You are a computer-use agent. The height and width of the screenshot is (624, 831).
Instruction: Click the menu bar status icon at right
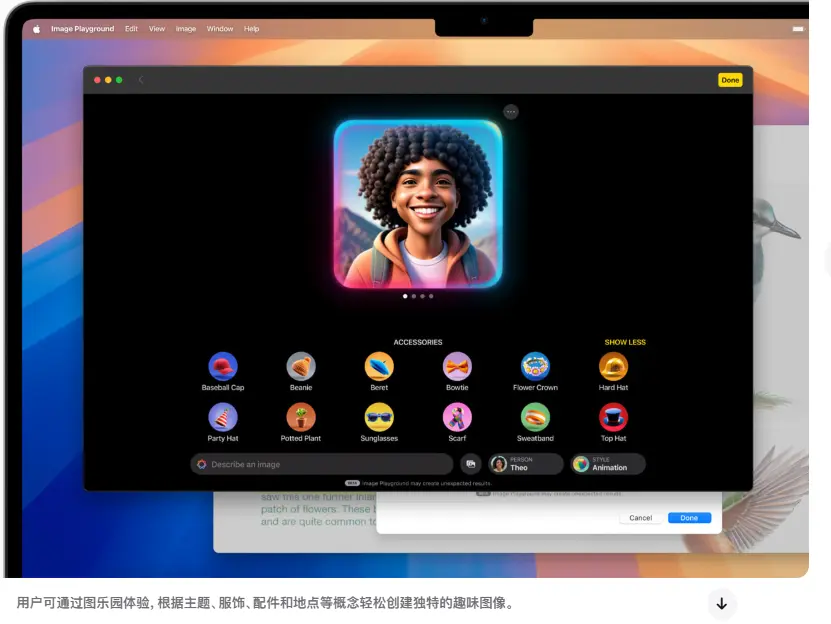pos(798,29)
